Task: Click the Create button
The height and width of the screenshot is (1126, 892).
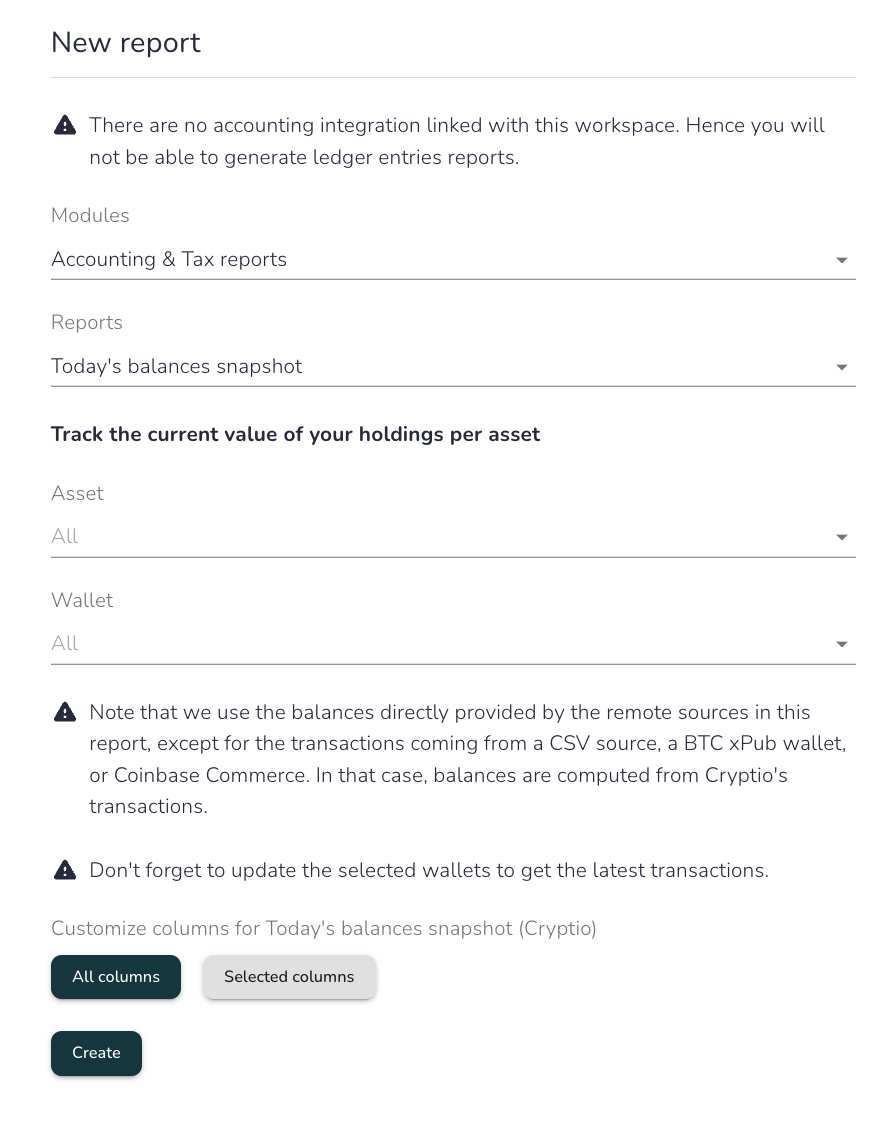Action: (96, 1053)
